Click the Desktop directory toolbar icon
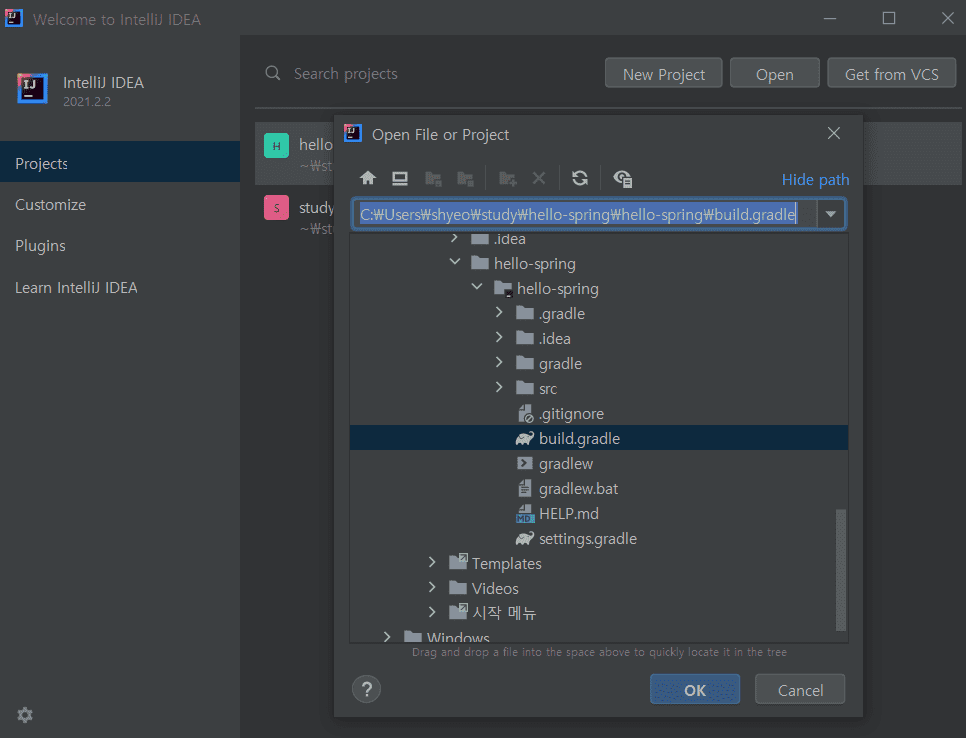Viewport: 966px width, 738px height. point(400,179)
